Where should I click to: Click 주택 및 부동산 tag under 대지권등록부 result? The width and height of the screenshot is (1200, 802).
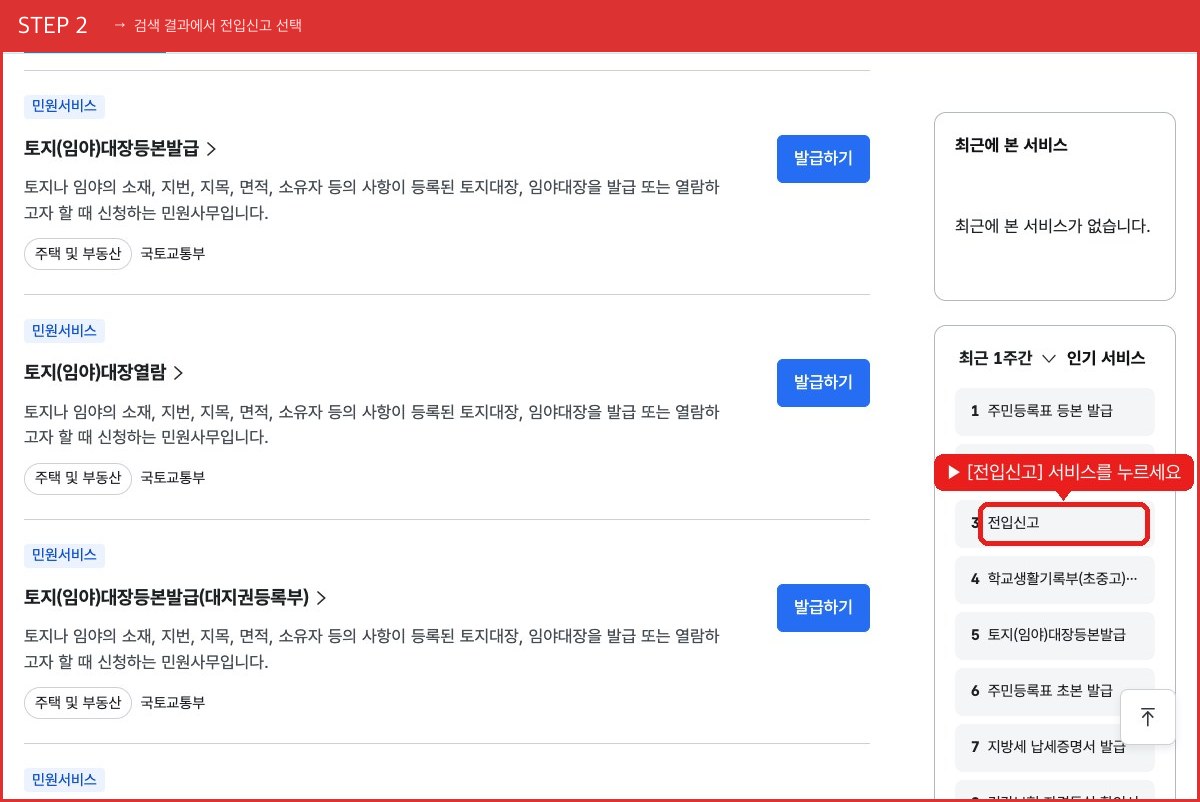(78, 703)
